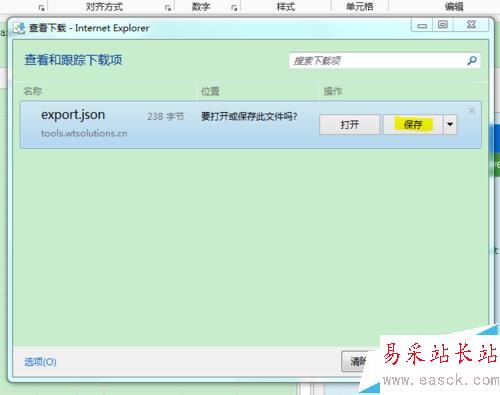Remove export.json entry with its X icon

pyautogui.click(x=472, y=111)
